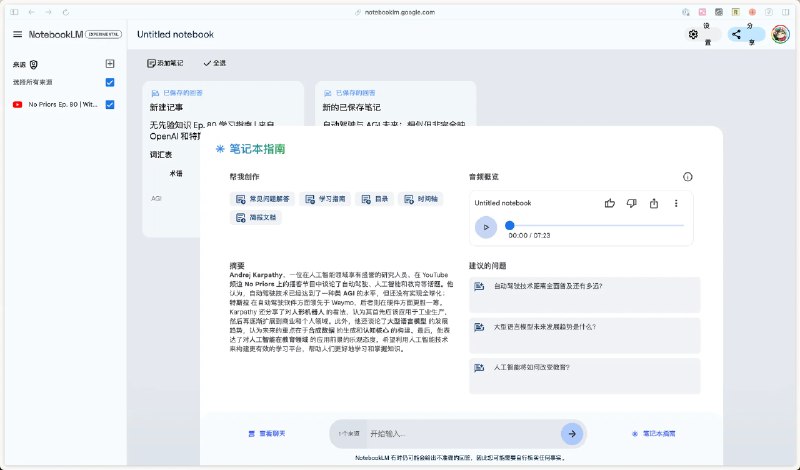Create 目录 table of contents

[374, 199]
